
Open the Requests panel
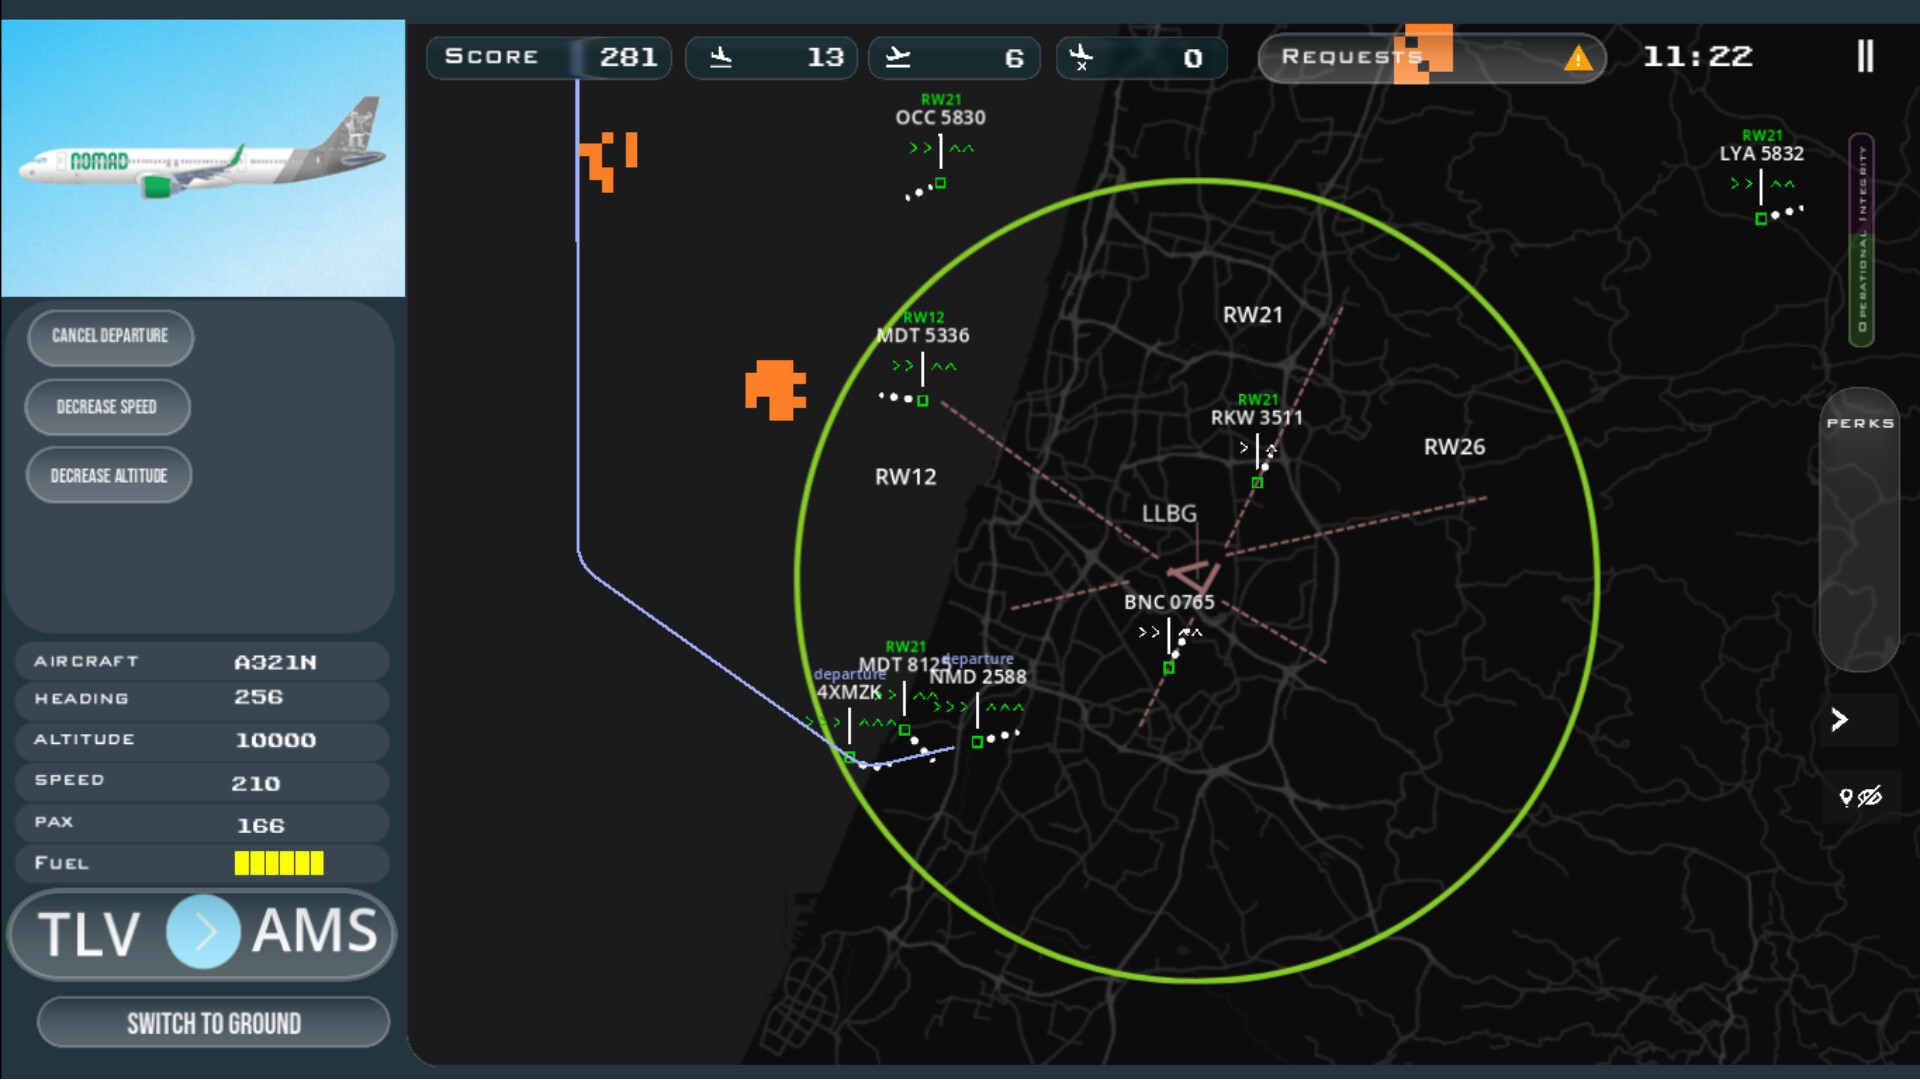1431,57
